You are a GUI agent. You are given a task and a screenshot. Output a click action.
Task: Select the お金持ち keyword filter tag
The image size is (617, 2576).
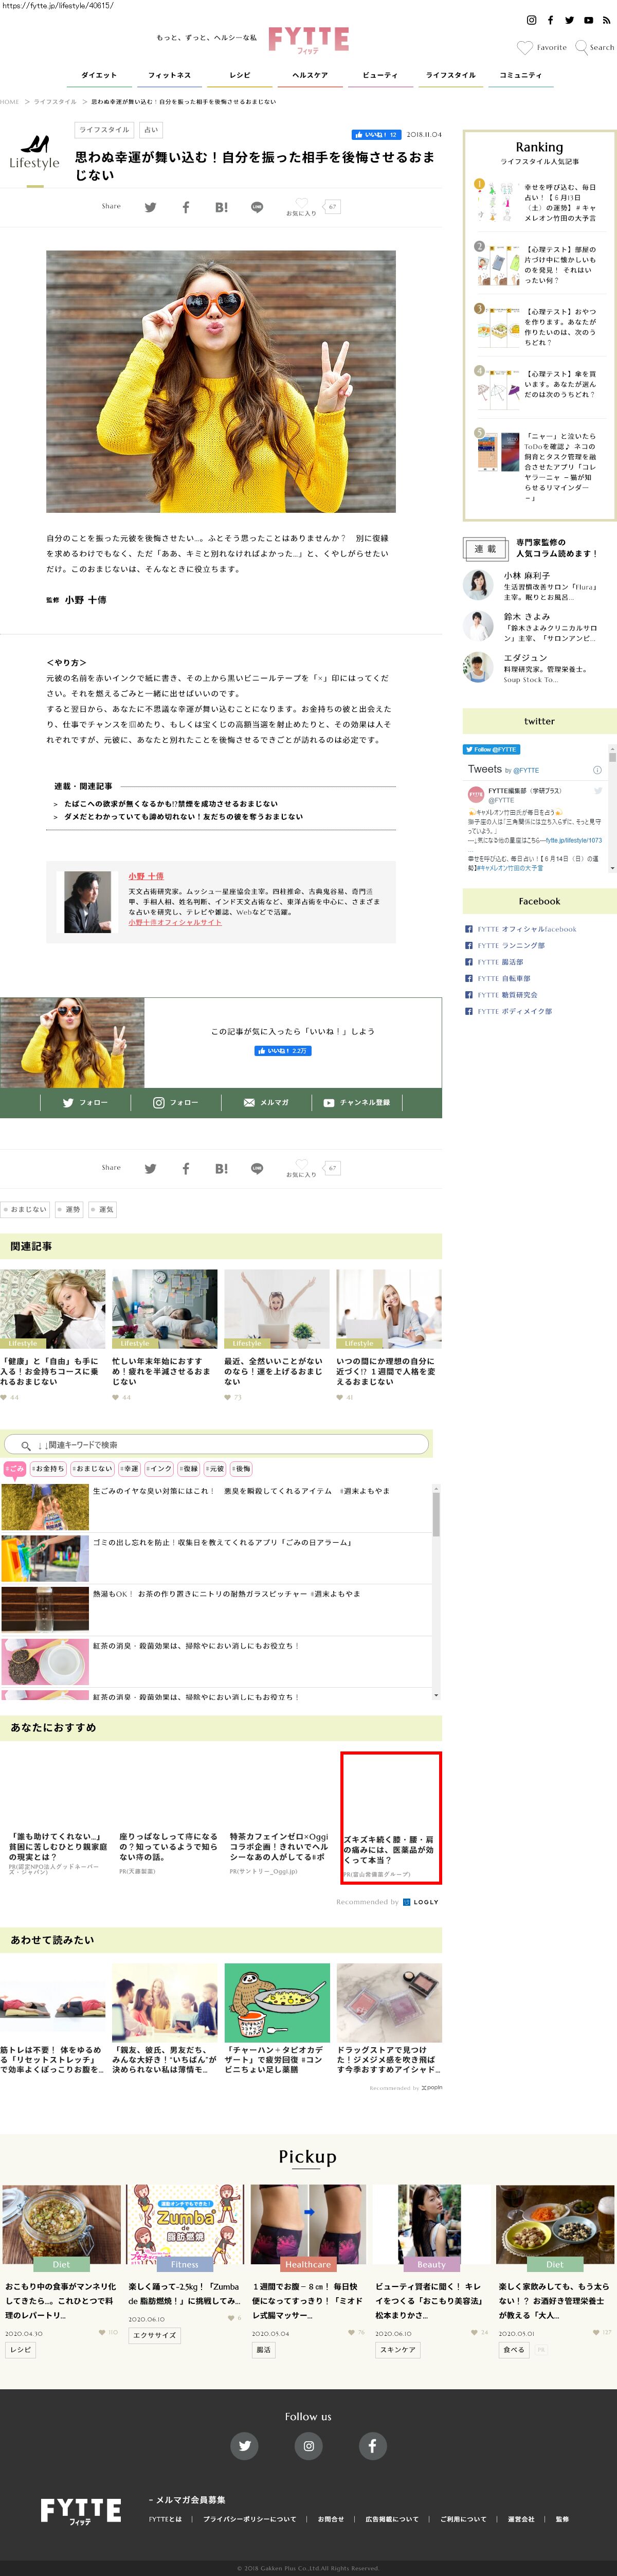point(48,1469)
